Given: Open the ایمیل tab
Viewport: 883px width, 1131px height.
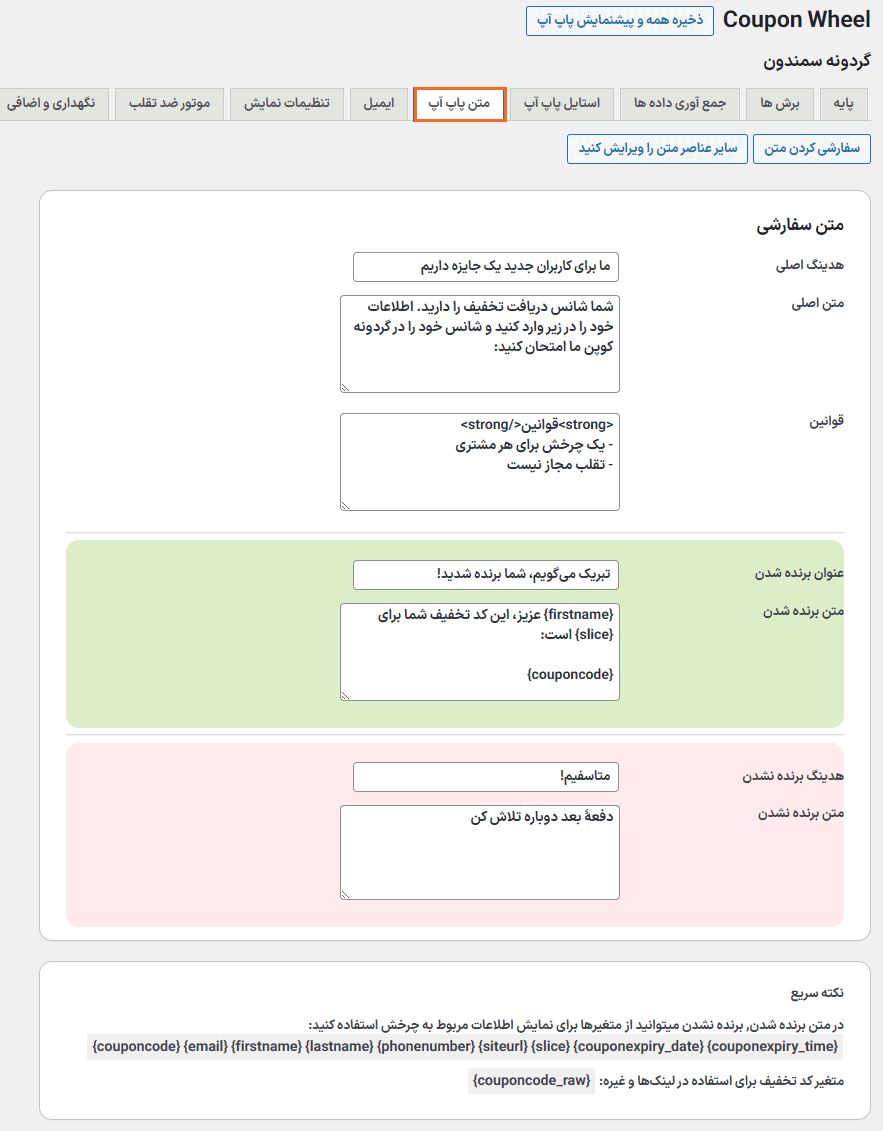Looking at the screenshot, I should tap(379, 104).
